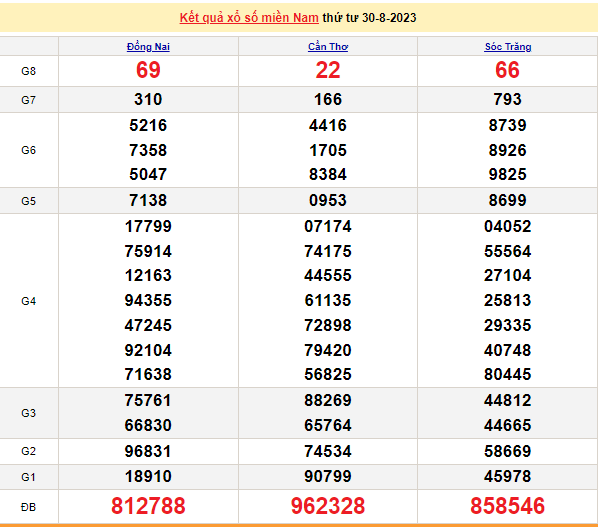Screen dimensions: 611x527
Task: Click the G5 number 8699
Action: (x=507, y=200)
